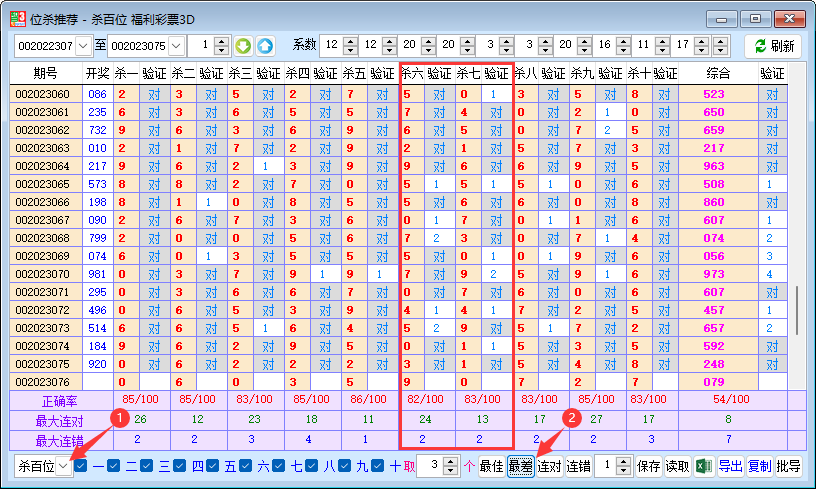Toggle the 七 checkbox

(278, 466)
